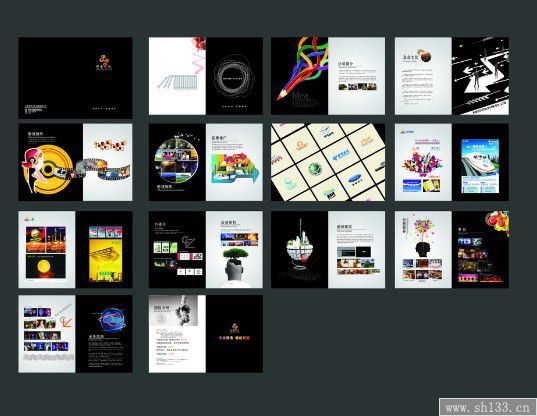537x416 pixels.
Task: Select the yellow building poster on black
Action: click(105, 260)
